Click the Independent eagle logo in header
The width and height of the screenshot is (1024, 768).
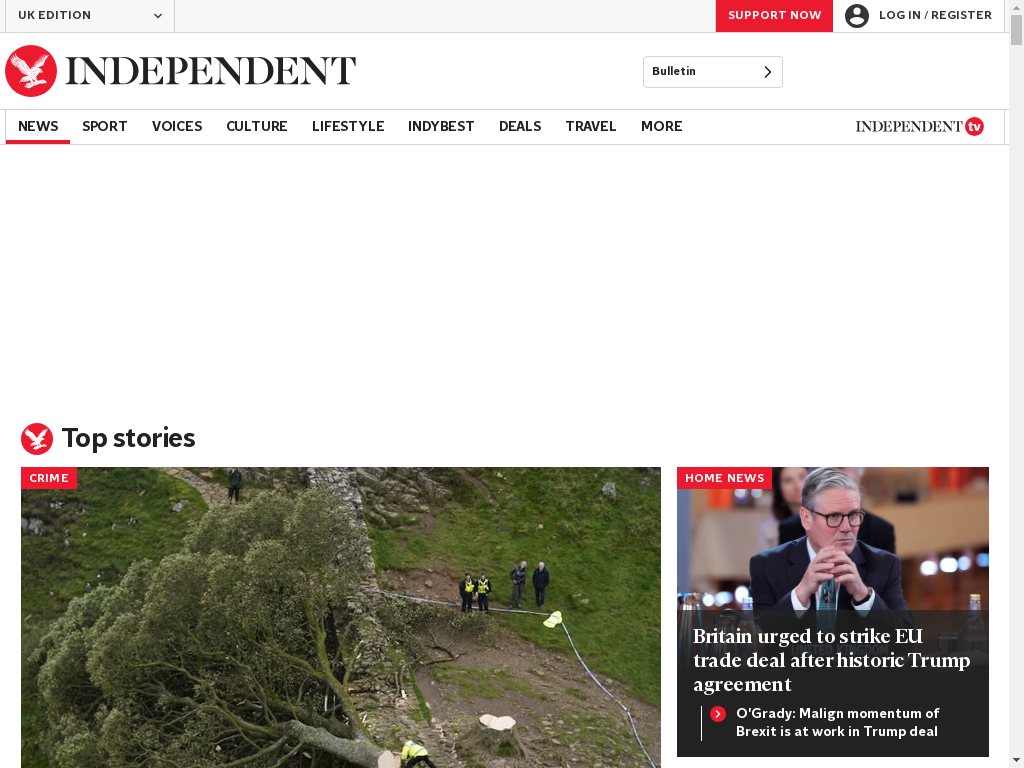pyautogui.click(x=31, y=71)
